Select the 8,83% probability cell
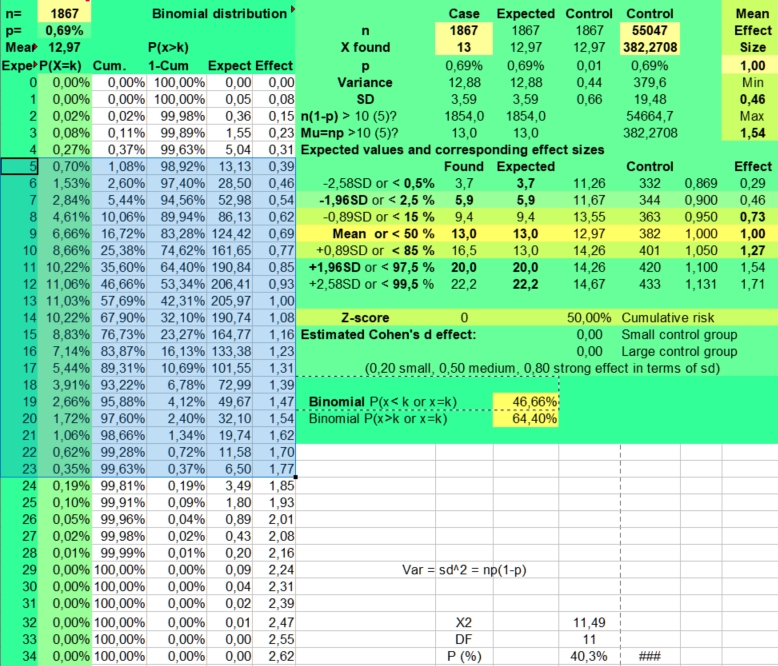Screen dimensions: 778x666 tap(65, 335)
